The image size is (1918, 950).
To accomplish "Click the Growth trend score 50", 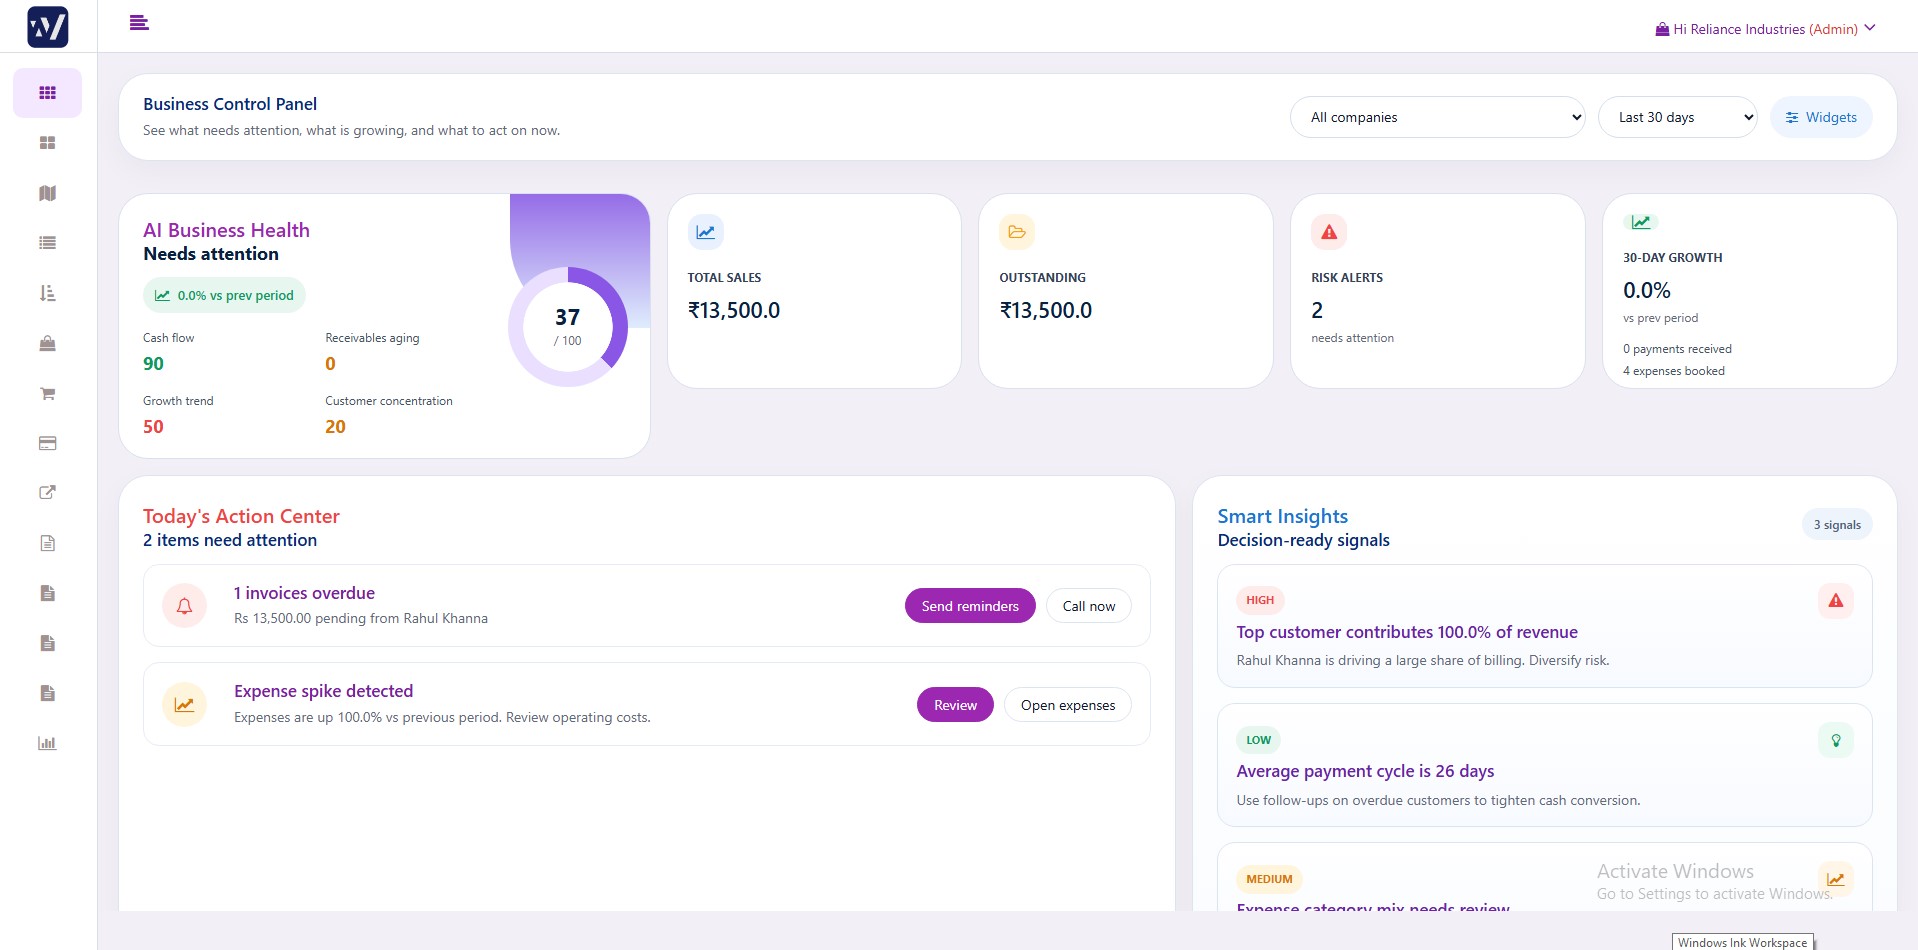I will pos(153,427).
